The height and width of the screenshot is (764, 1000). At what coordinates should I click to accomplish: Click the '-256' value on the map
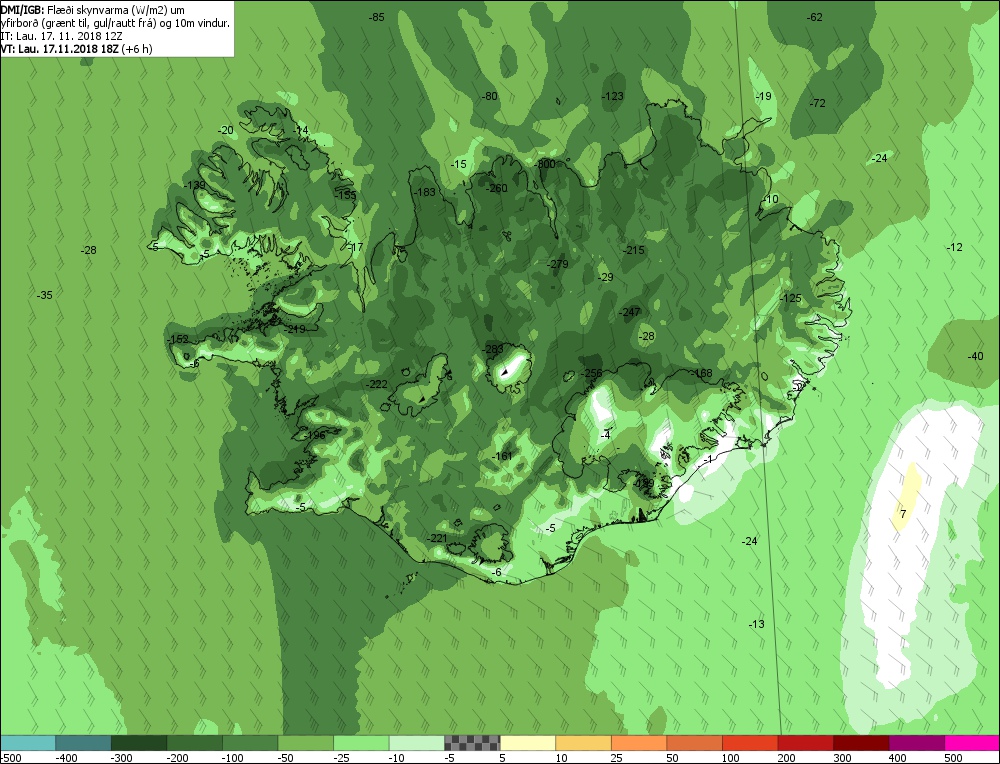(592, 374)
